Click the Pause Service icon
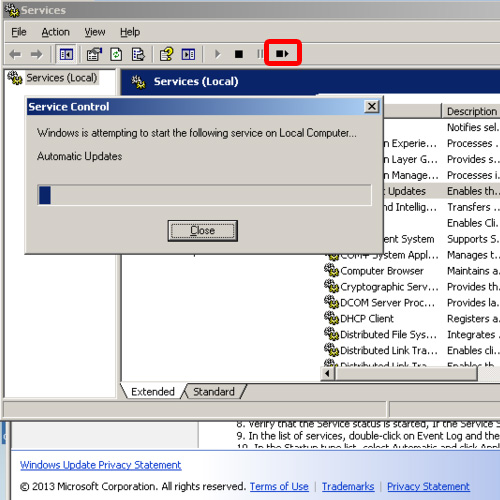Image resolution: width=500 pixels, height=500 pixels. pyautogui.click(x=260, y=54)
